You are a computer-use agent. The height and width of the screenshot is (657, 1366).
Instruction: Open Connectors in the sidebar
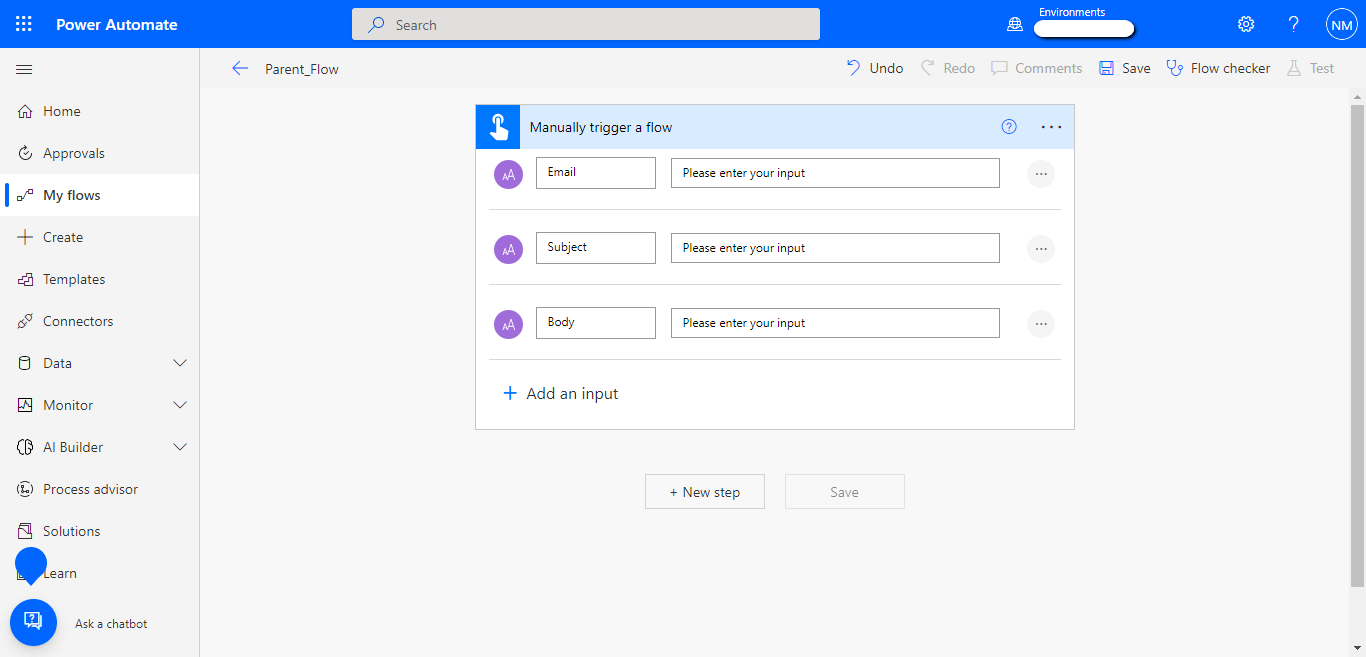tap(100, 321)
